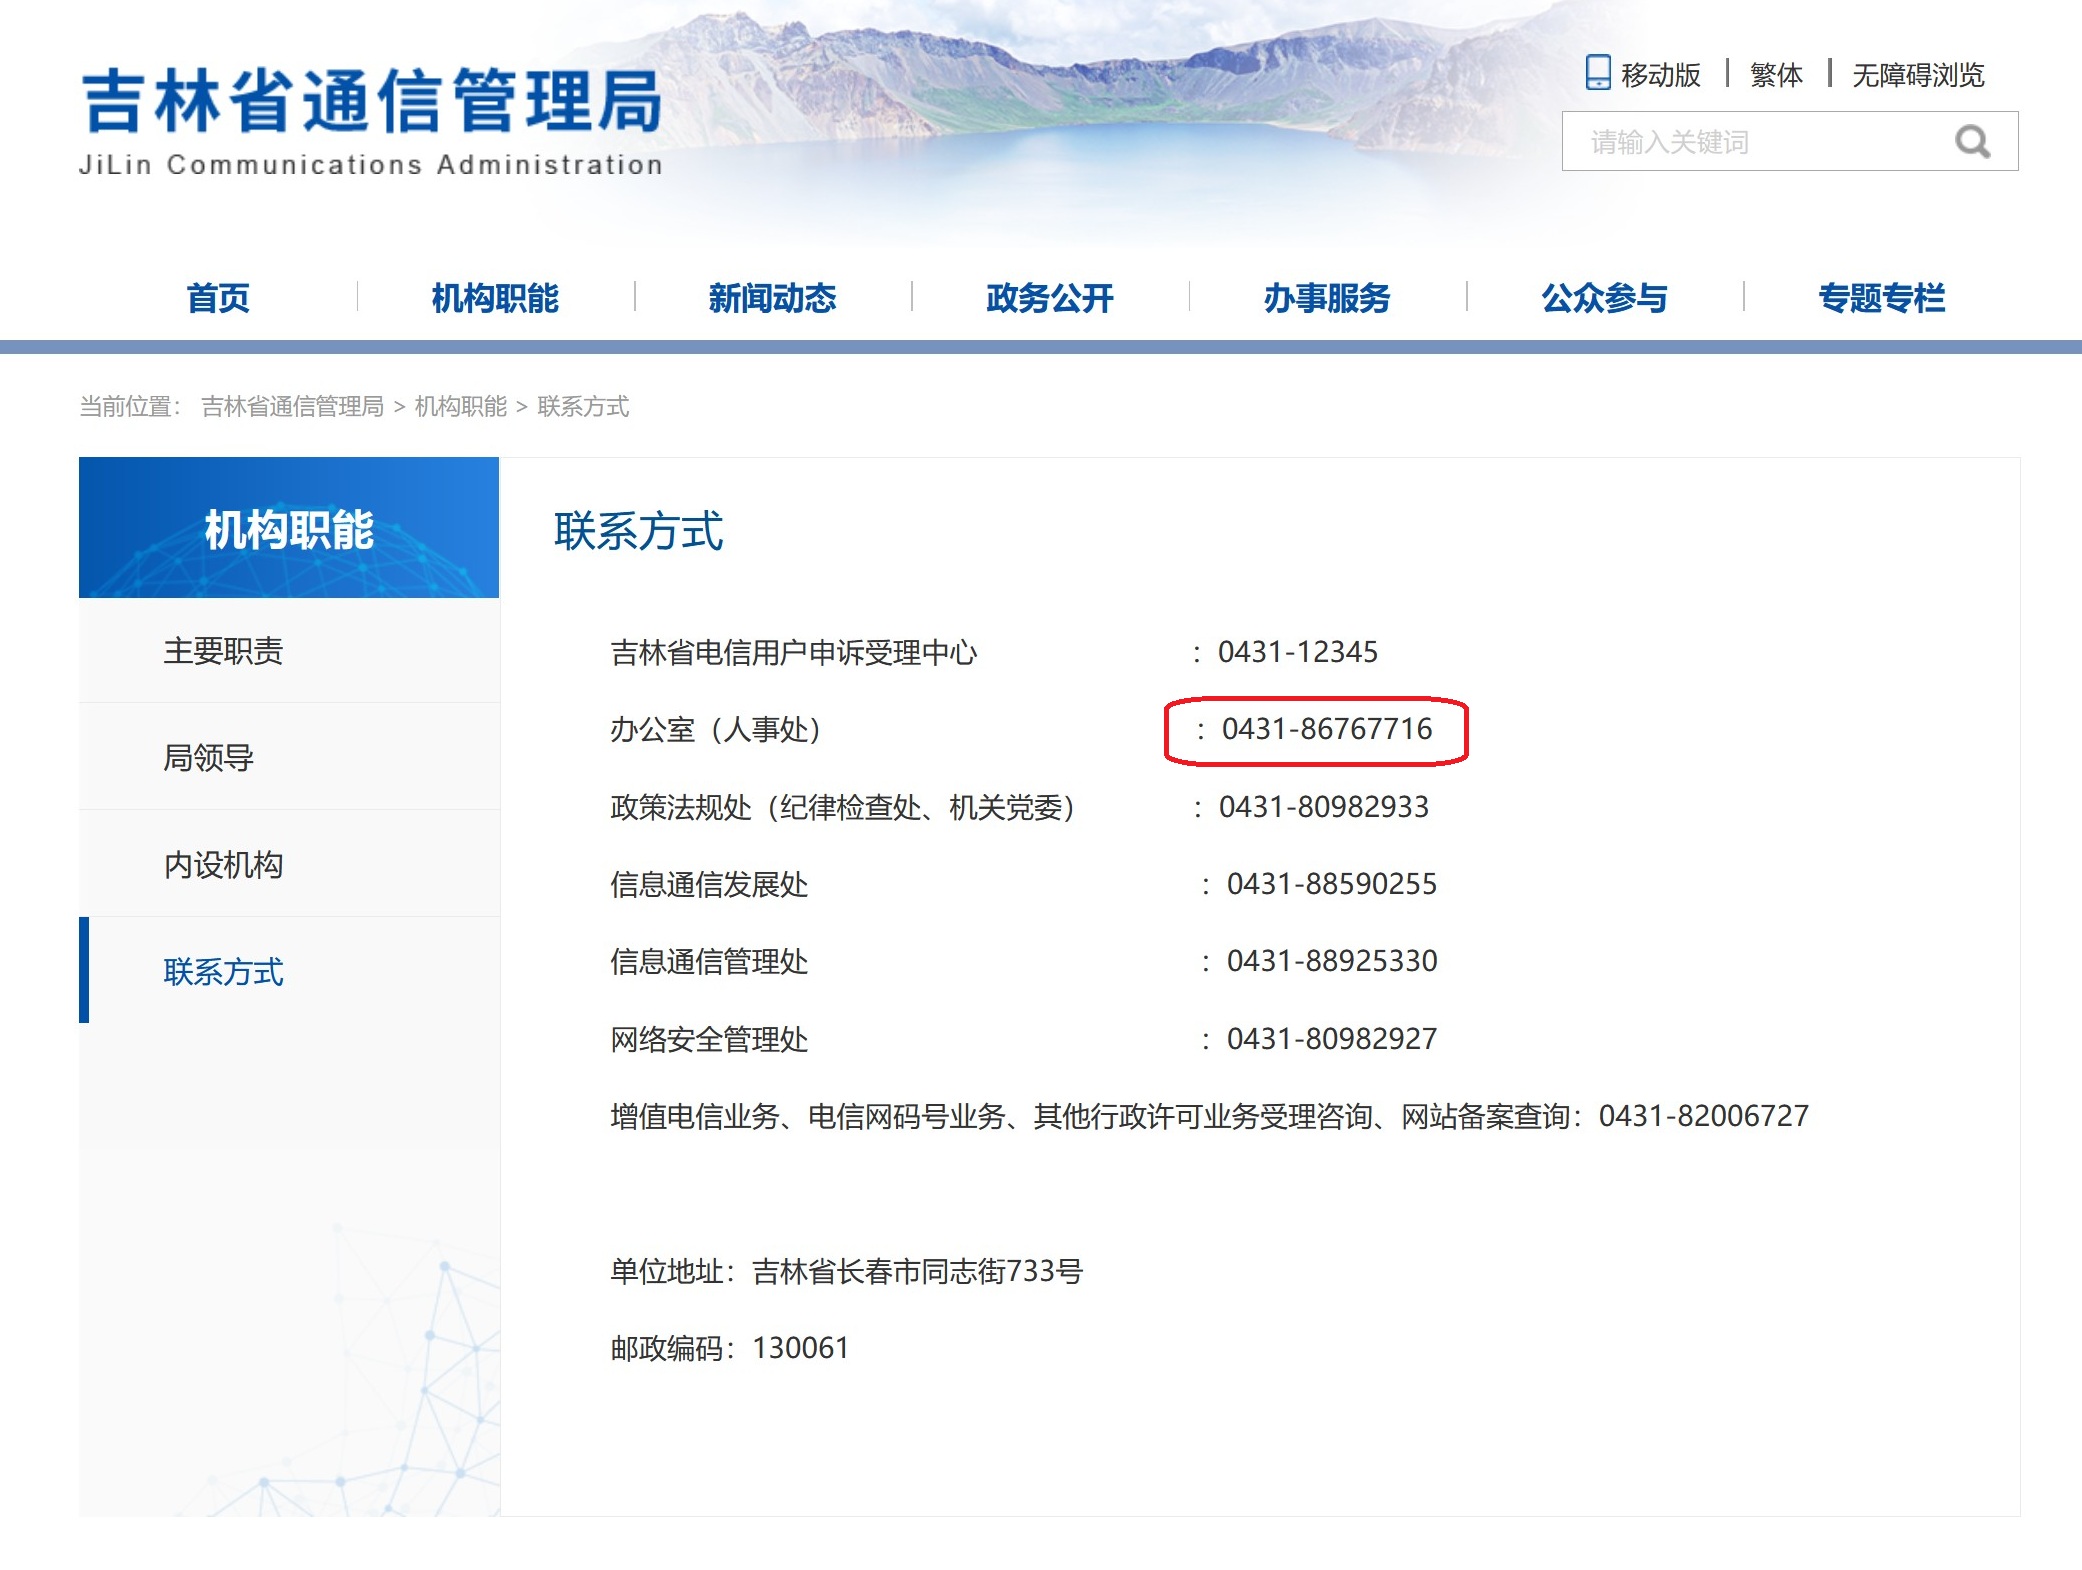
Task: Open the 机构职能 top navigation menu
Action: click(495, 297)
